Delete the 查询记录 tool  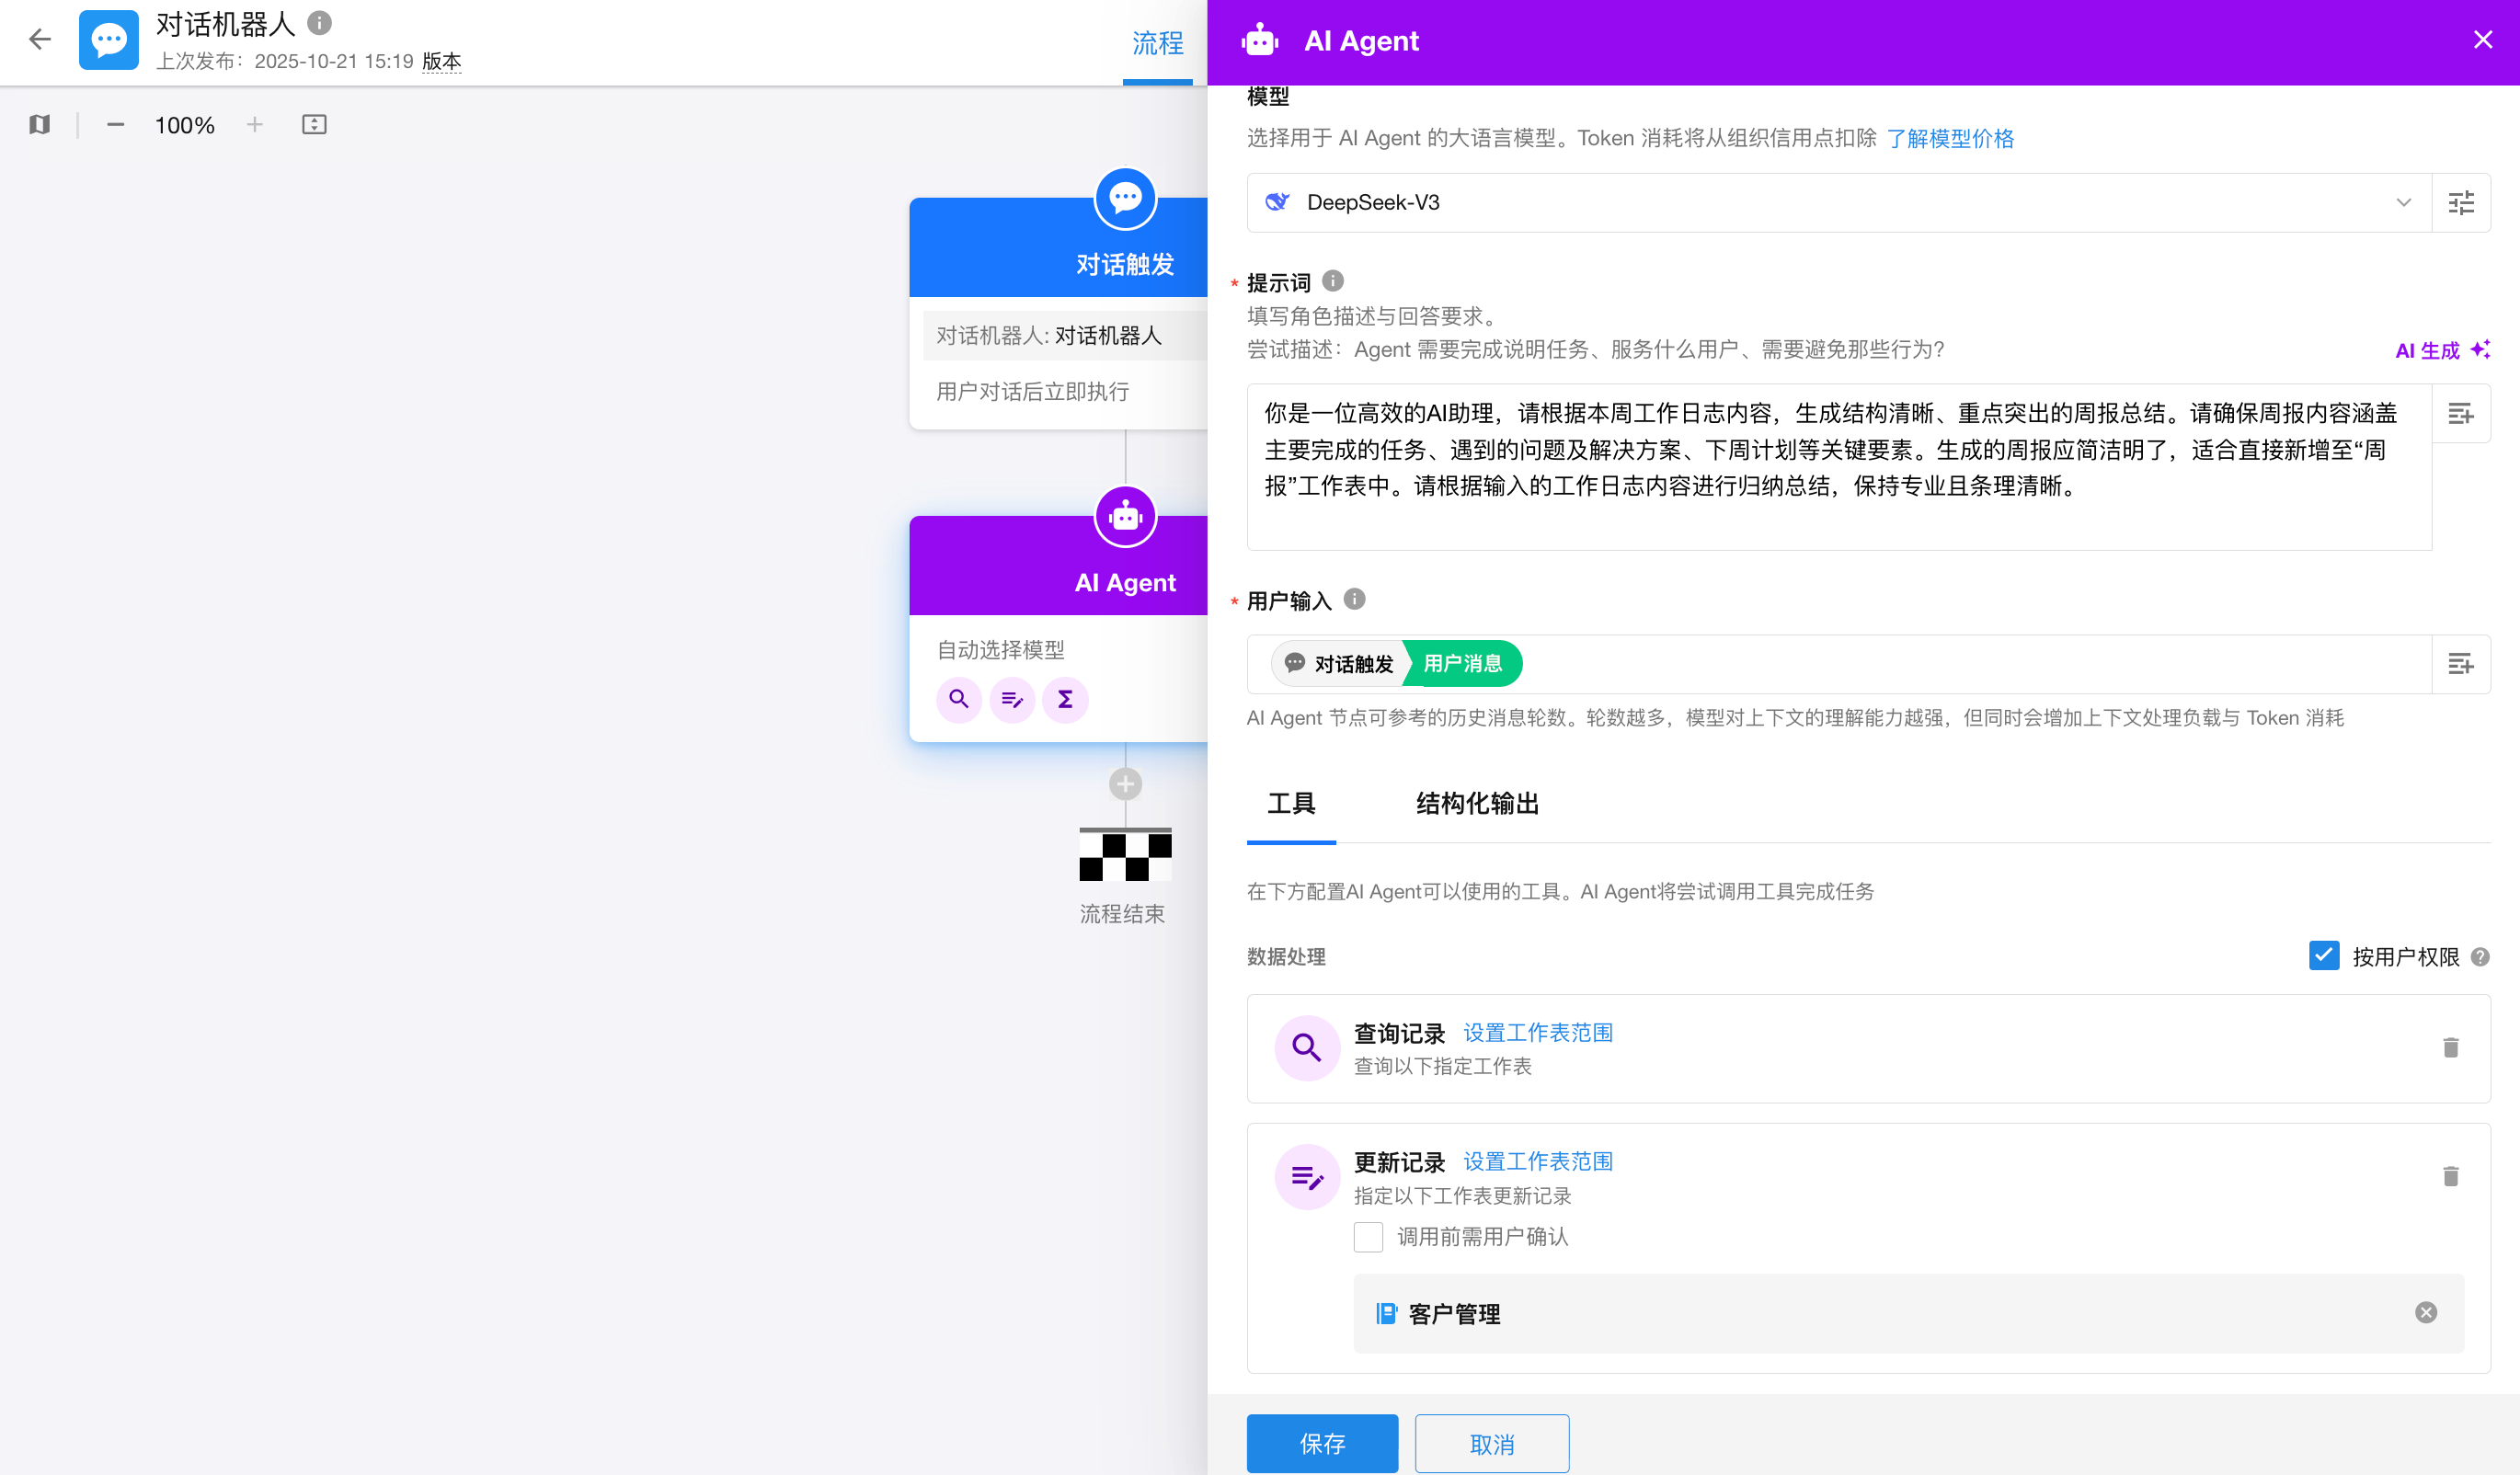2450,1047
